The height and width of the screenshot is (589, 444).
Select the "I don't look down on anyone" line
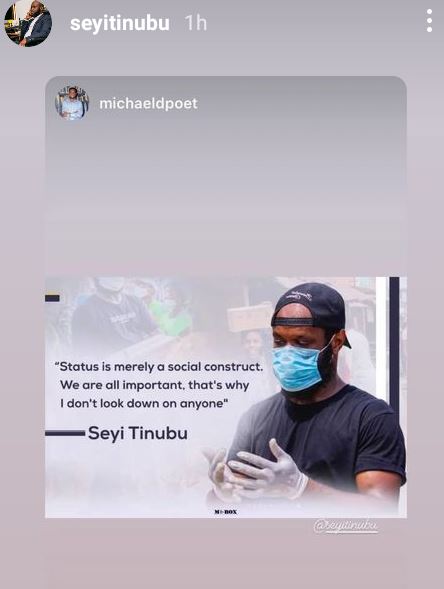coord(144,403)
